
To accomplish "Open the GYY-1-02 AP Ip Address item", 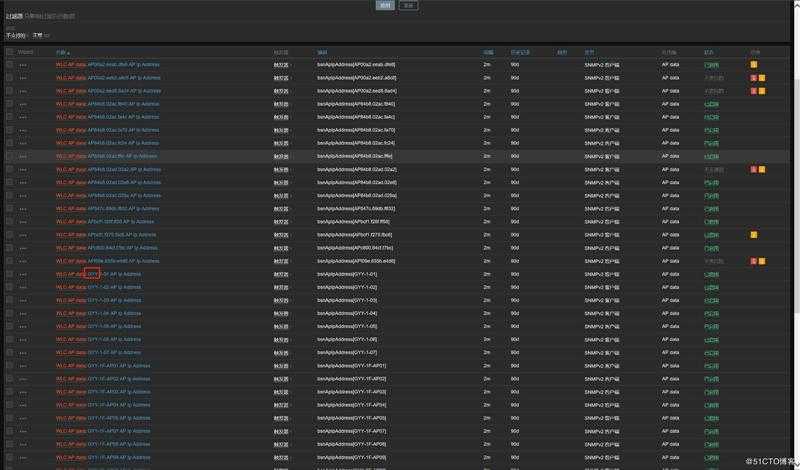I will (114, 287).
